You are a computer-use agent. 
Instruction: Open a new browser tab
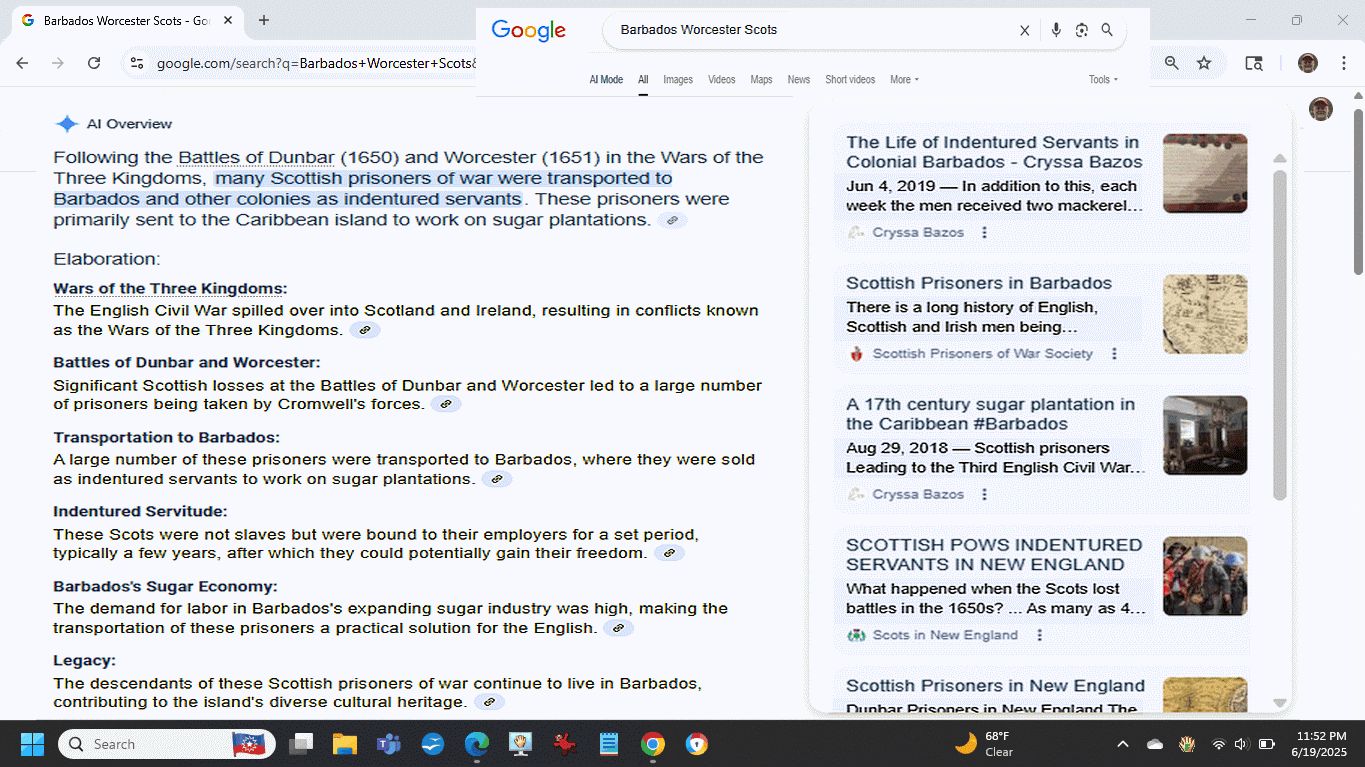264,20
